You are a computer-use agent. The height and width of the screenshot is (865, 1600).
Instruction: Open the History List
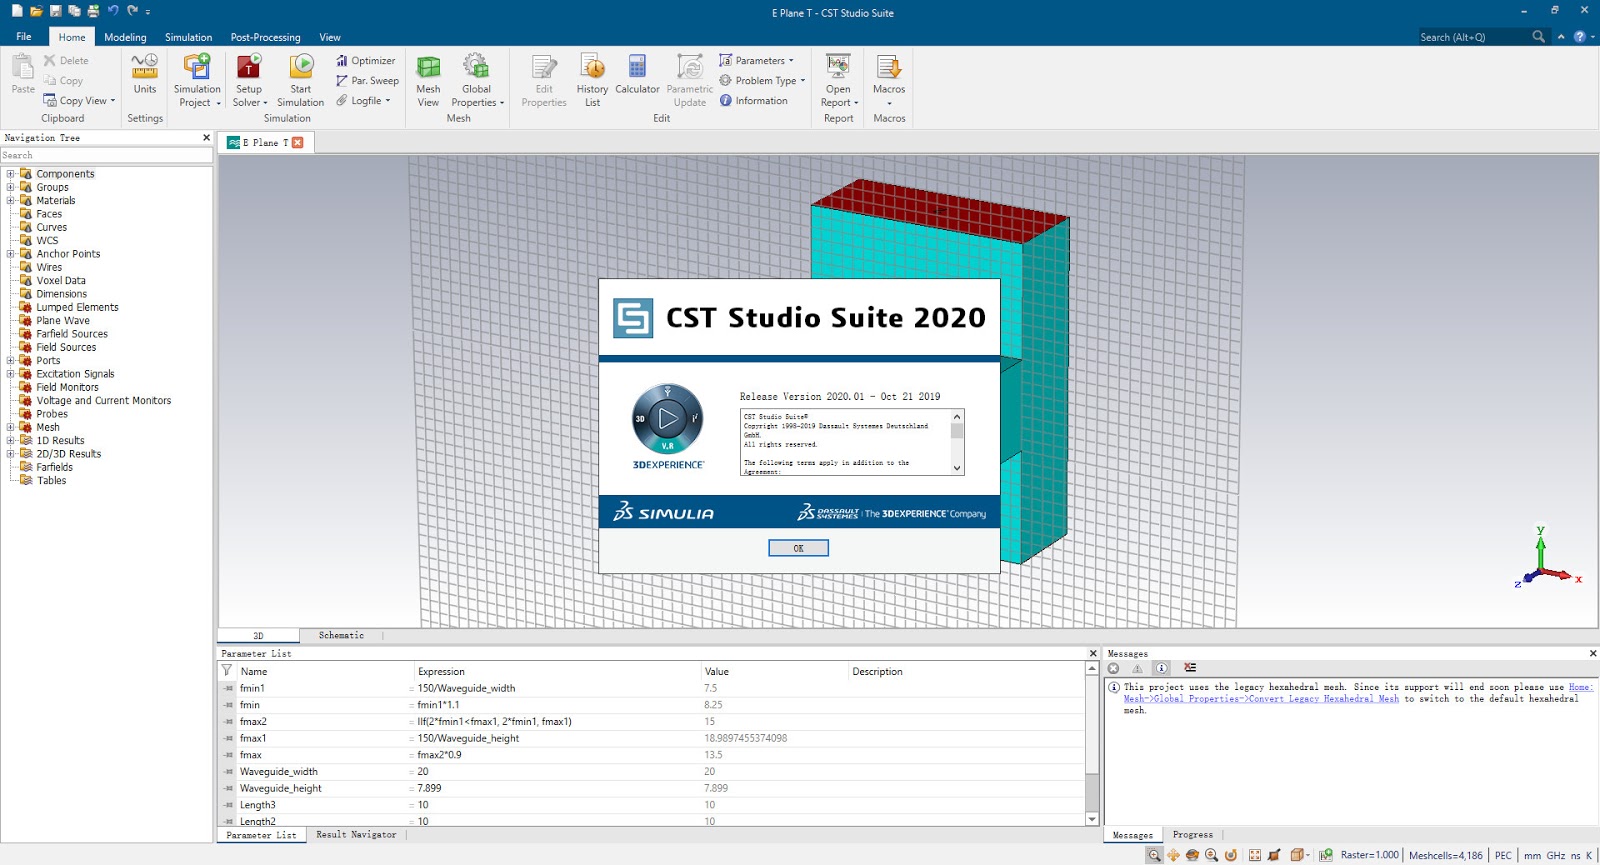click(x=592, y=81)
